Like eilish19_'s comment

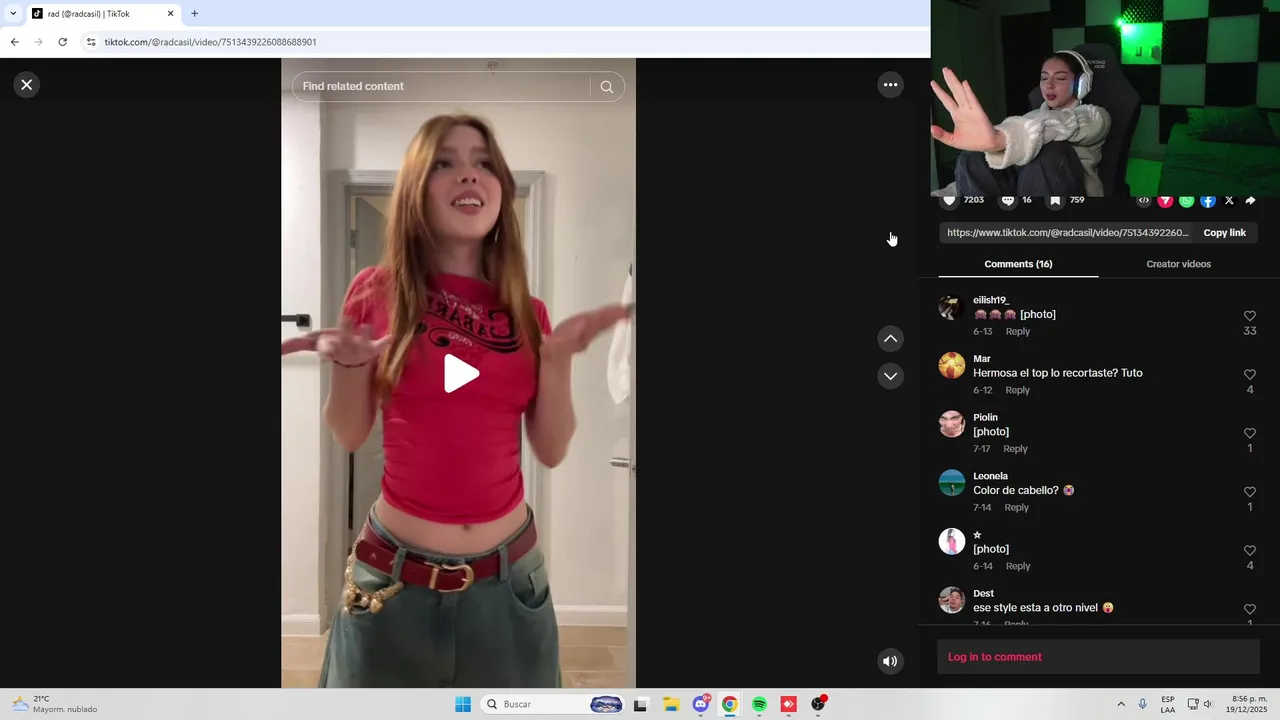pos(1250,316)
